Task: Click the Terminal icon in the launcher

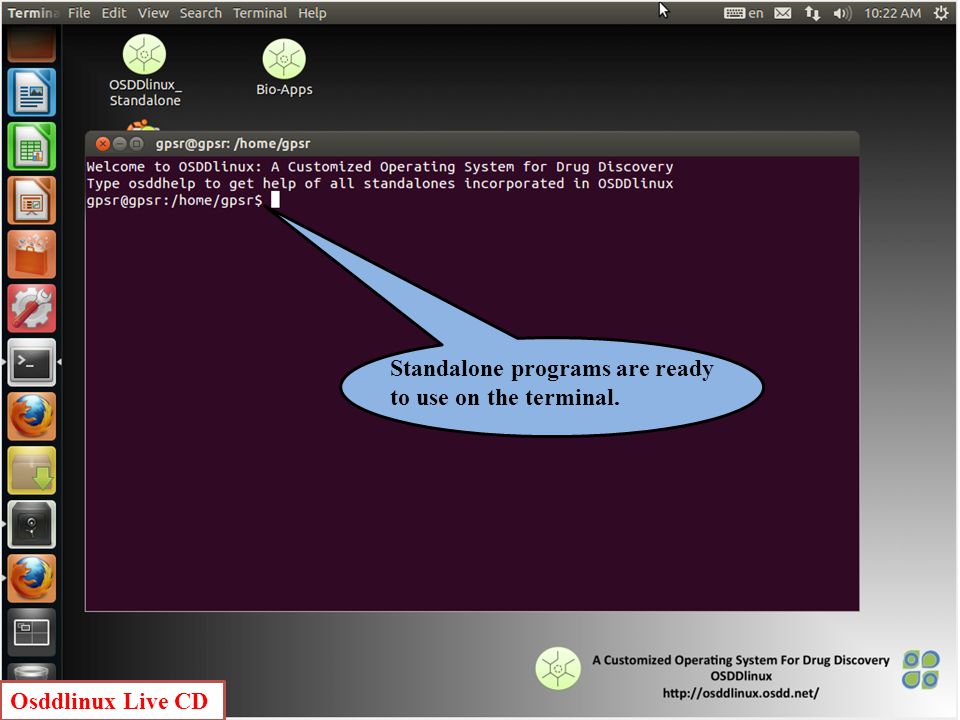Action: click(32, 362)
